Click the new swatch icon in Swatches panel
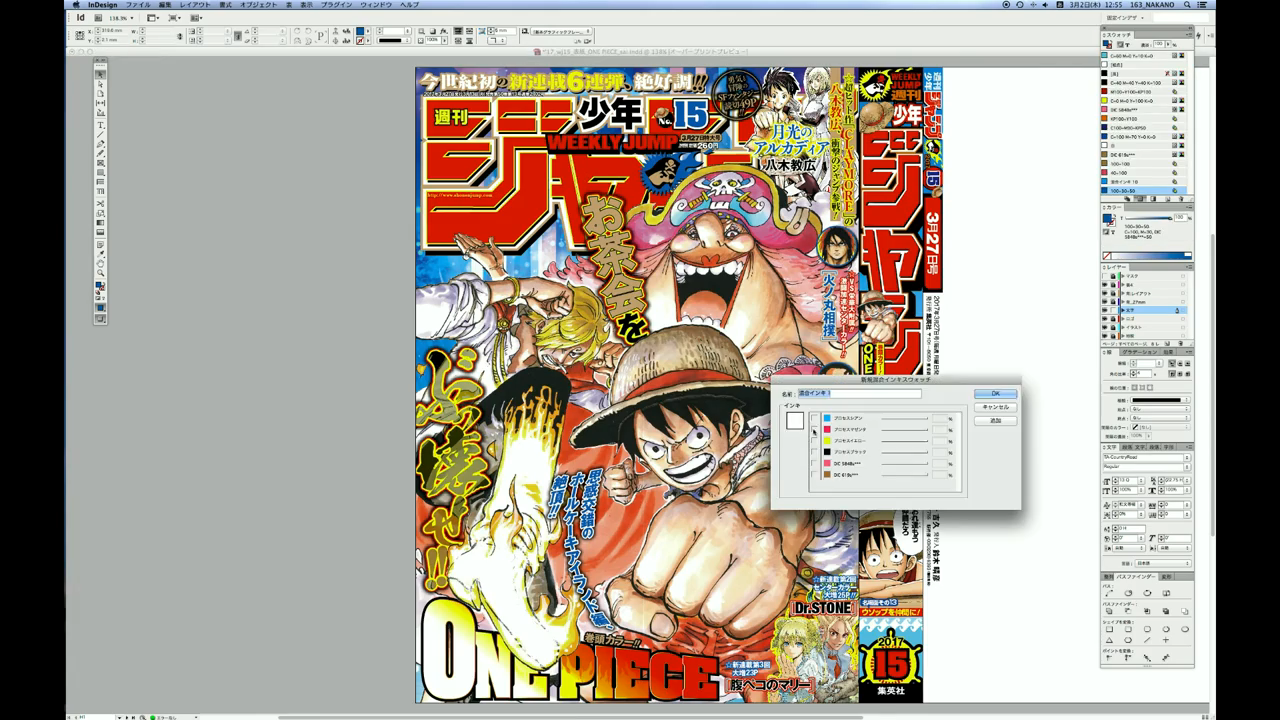The width and height of the screenshot is (1280, 720). tap(1169, 199)
